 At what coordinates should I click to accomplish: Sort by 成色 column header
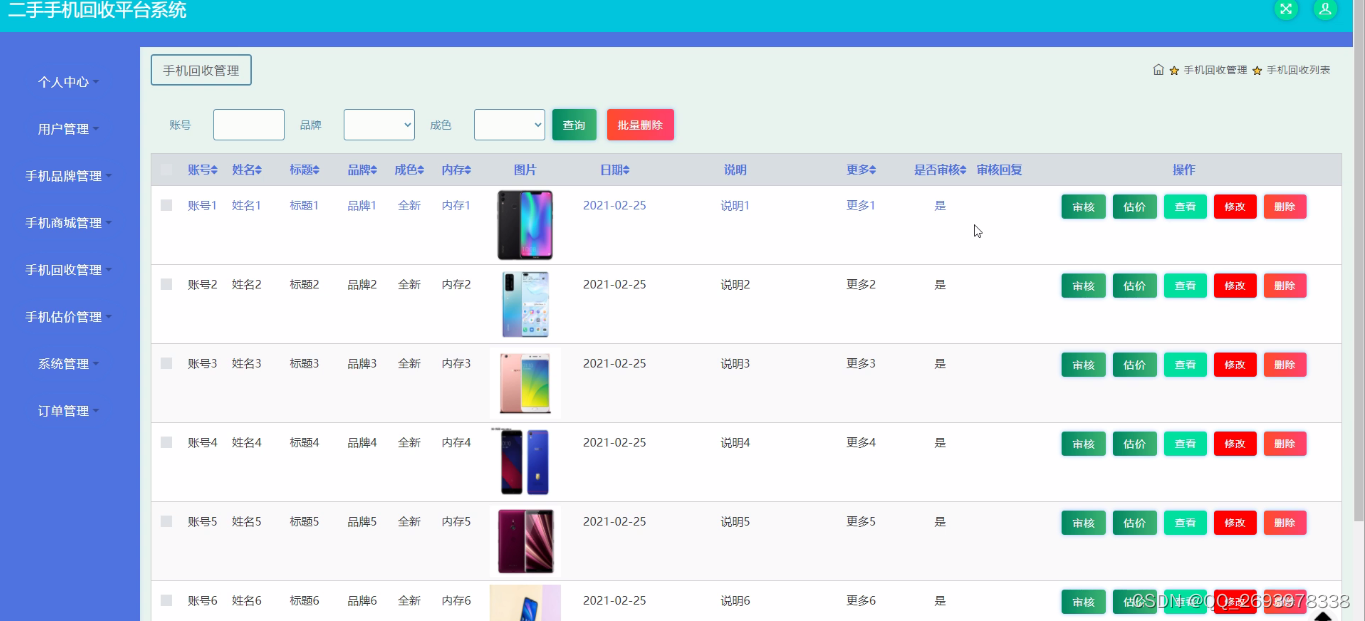coord(409,170)
